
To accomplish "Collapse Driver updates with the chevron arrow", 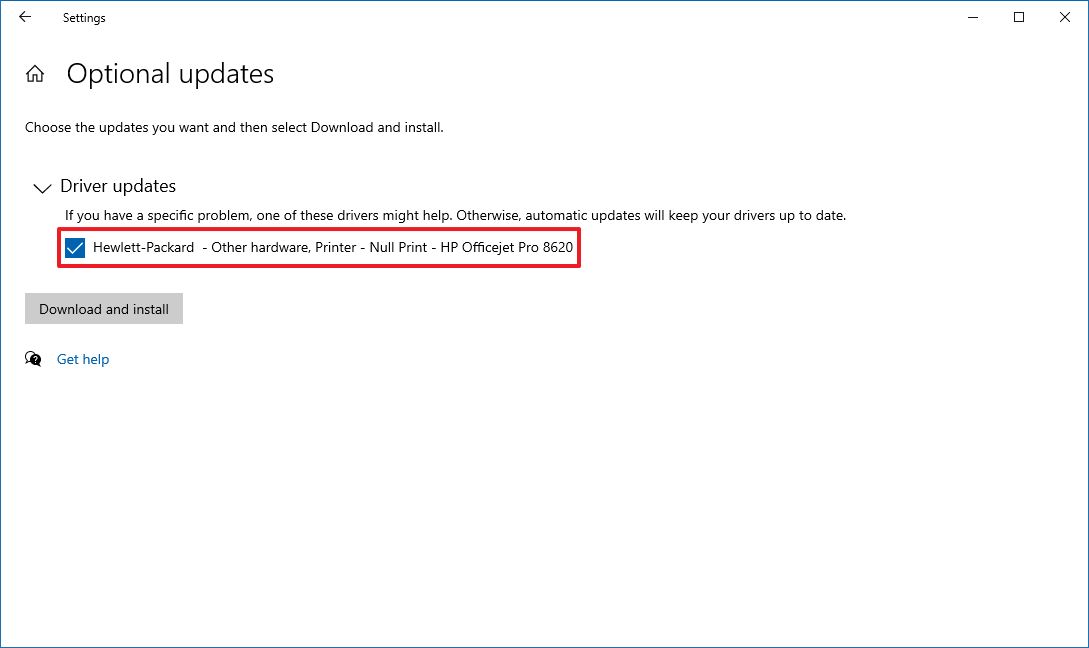I will click(42, 187).
